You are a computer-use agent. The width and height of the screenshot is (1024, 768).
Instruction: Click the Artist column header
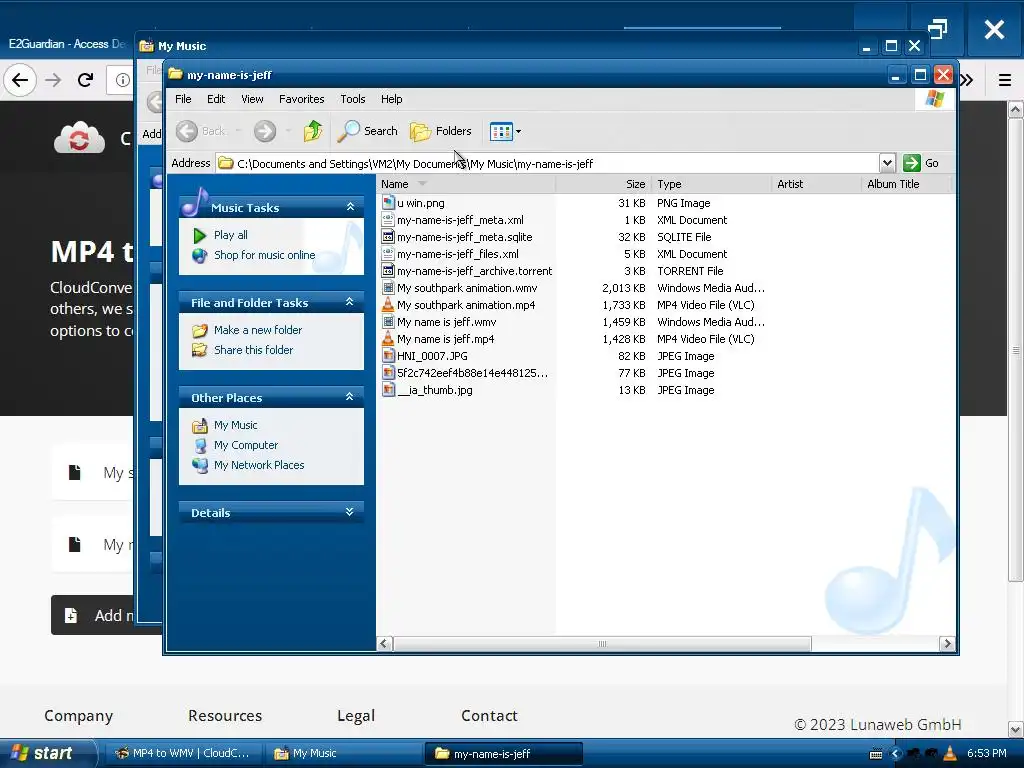[816, 184]
